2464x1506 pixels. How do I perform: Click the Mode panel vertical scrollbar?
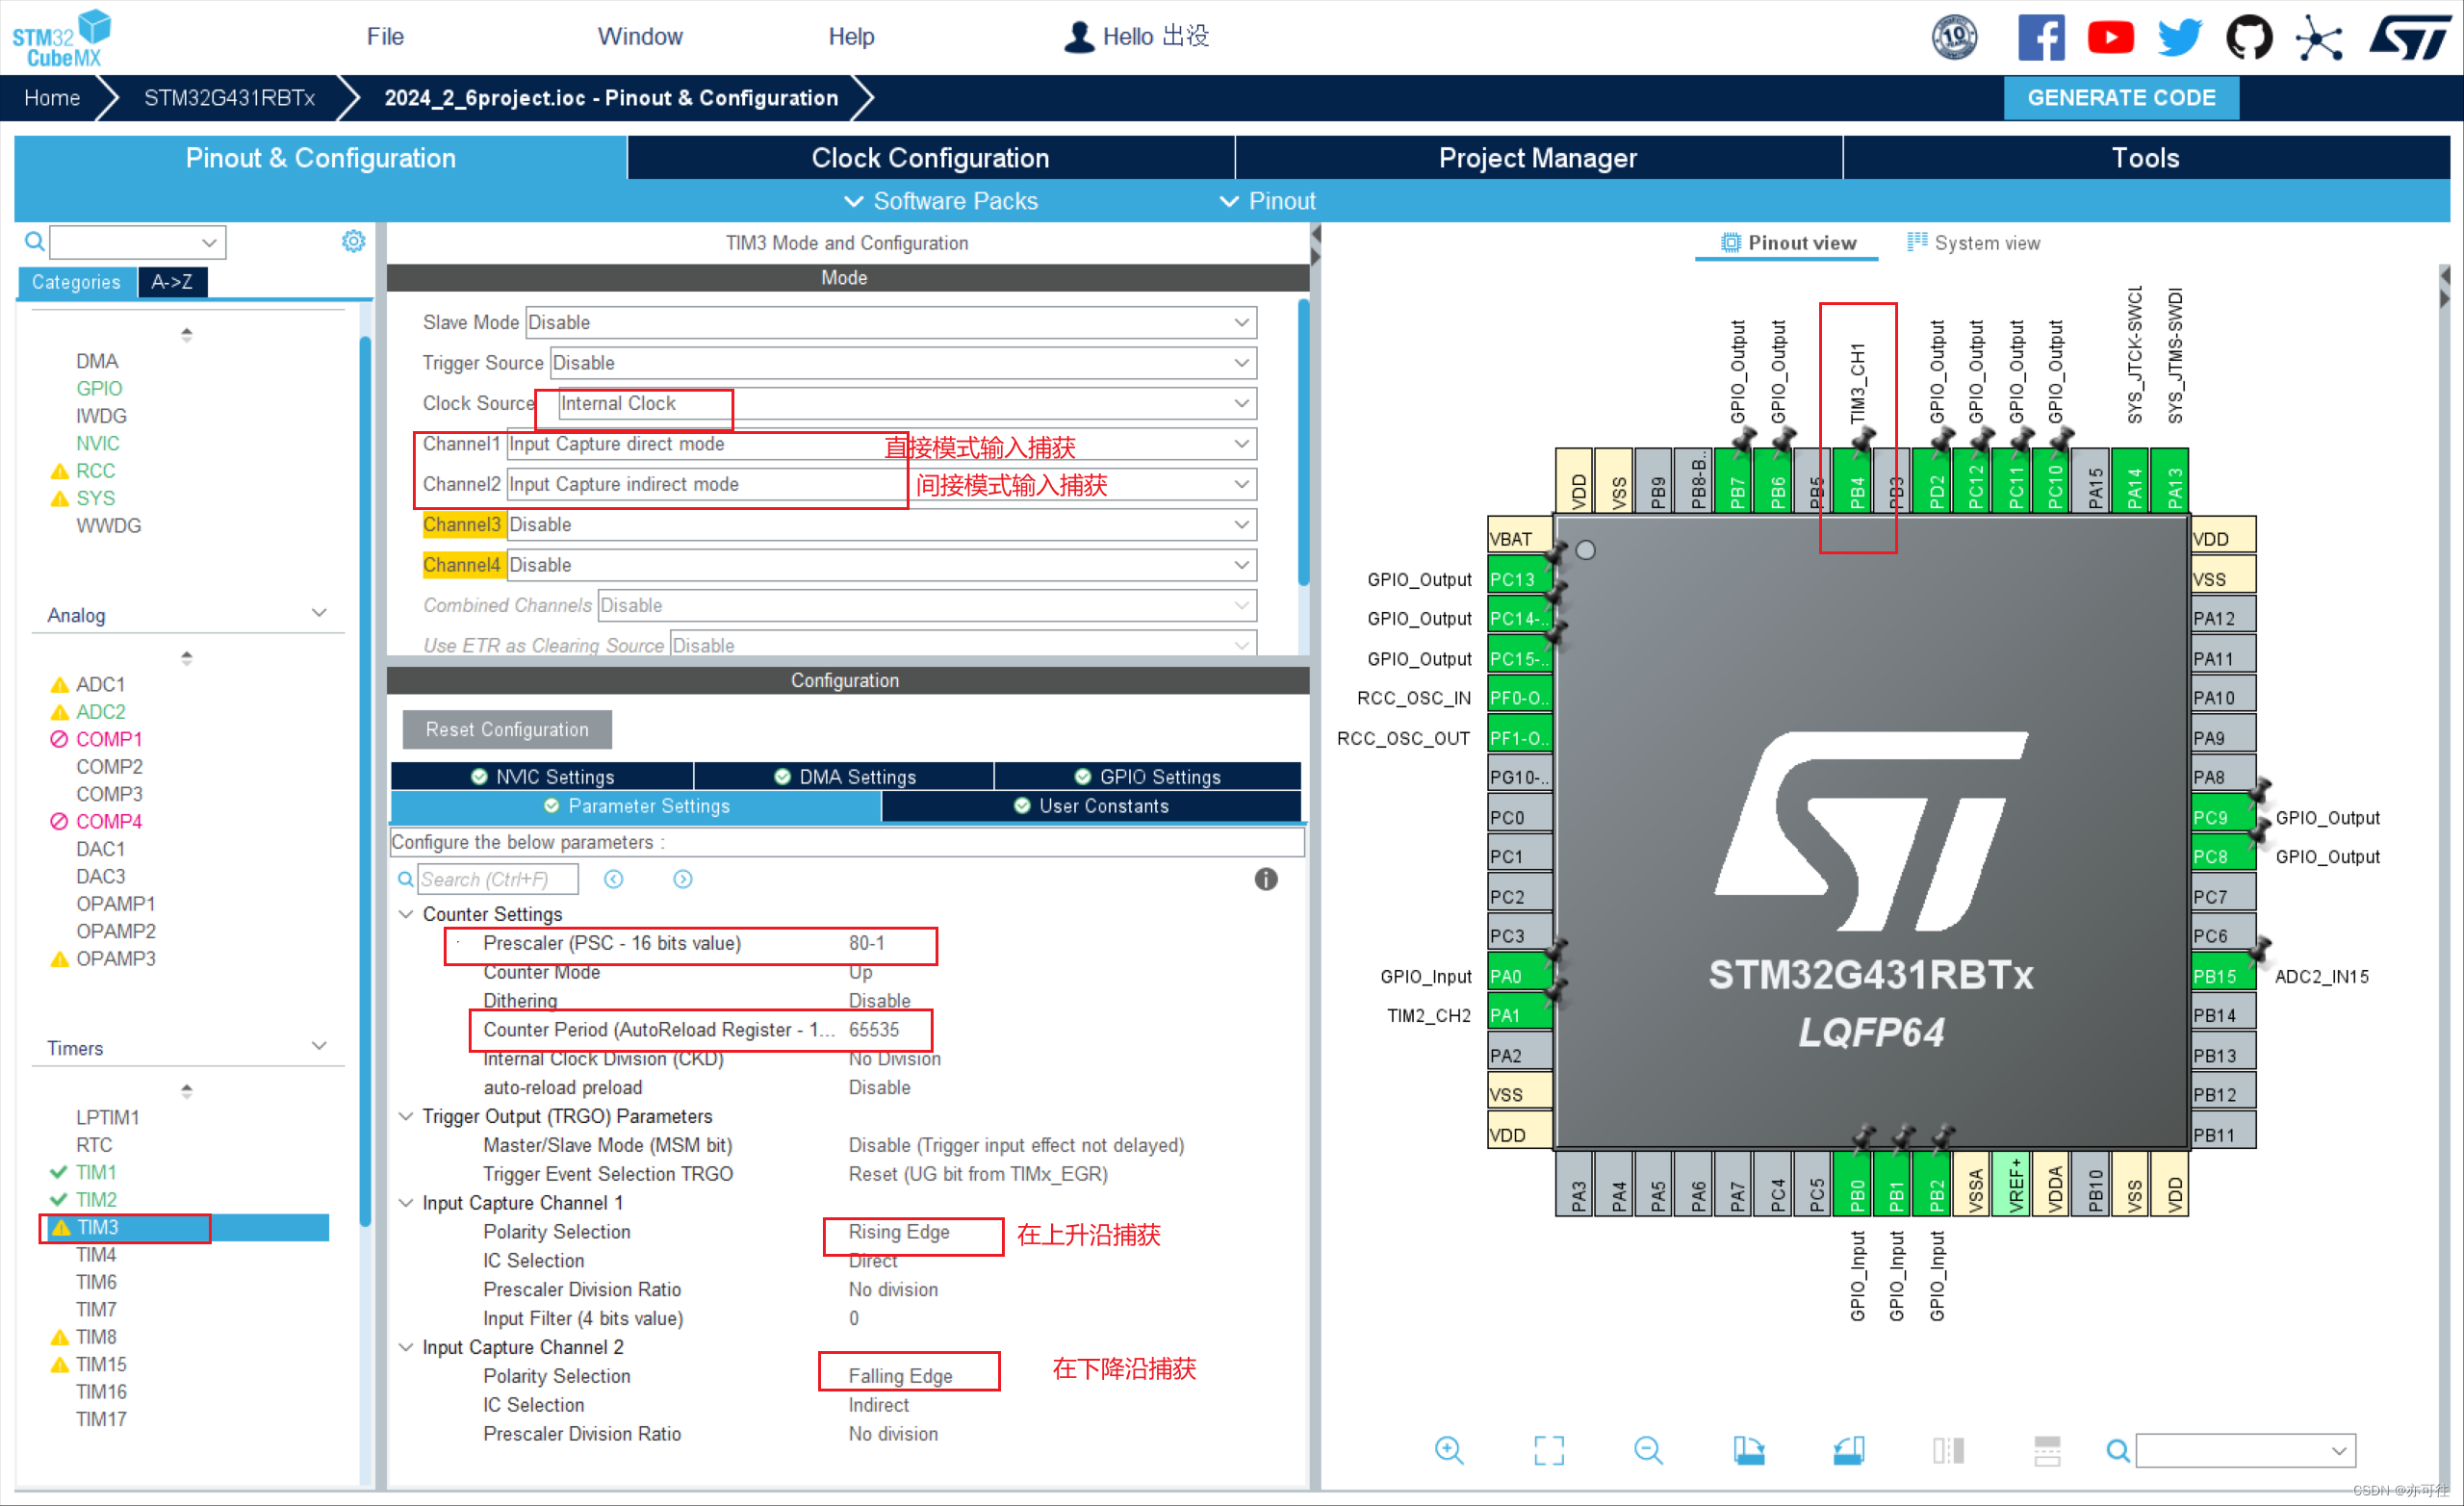tap(1303, 440)
